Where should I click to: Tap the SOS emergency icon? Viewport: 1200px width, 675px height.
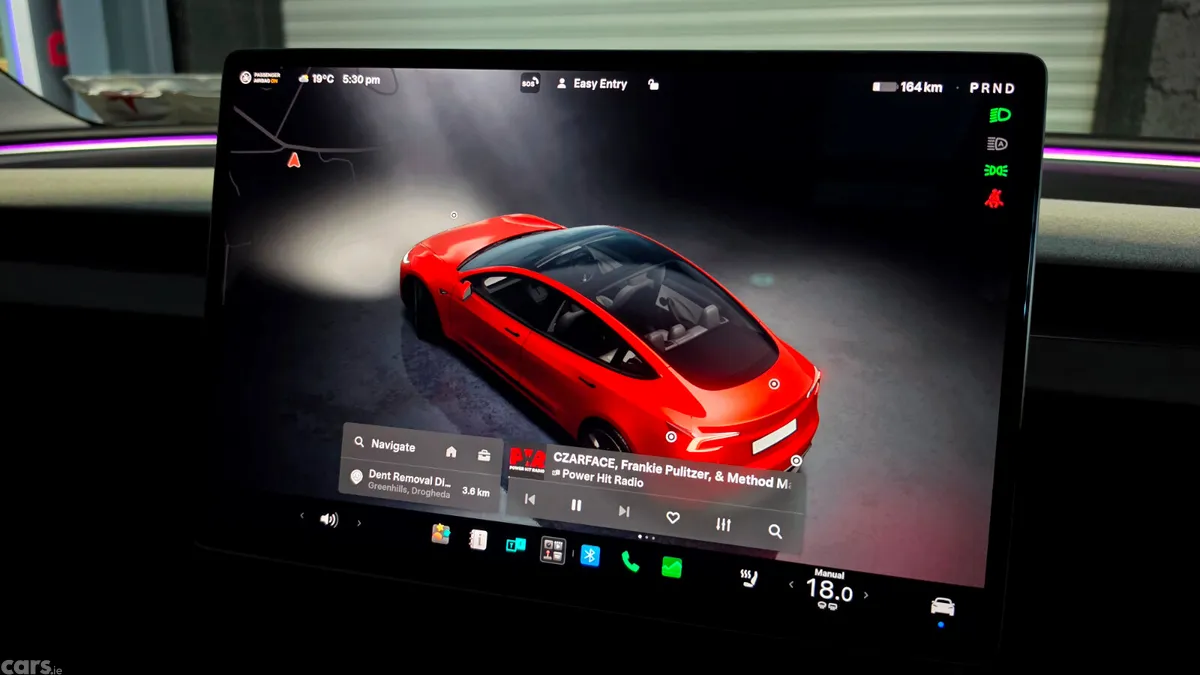point(529,84)
